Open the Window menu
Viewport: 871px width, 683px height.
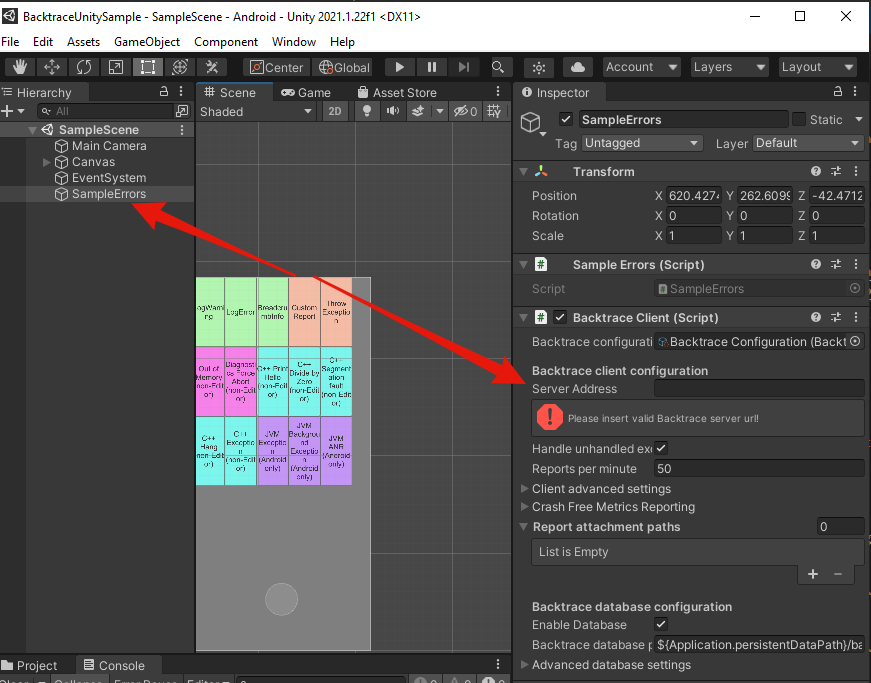[x=294, y=42]
